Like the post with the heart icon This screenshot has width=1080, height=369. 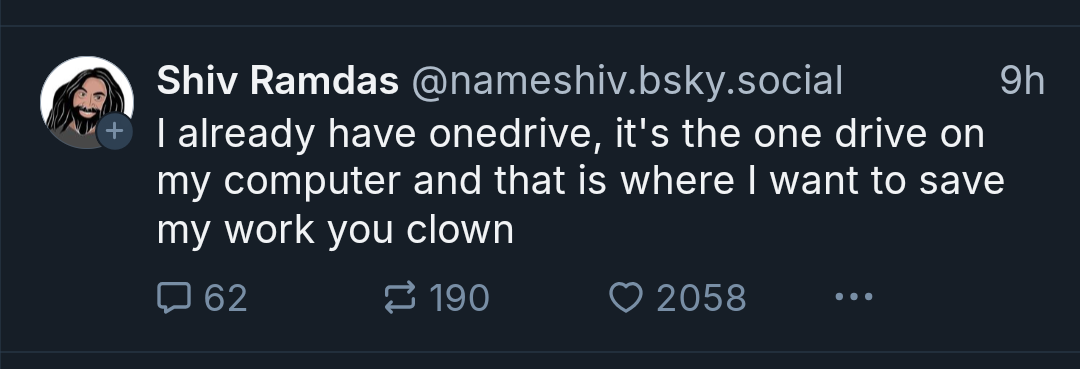tap(625, 297)
